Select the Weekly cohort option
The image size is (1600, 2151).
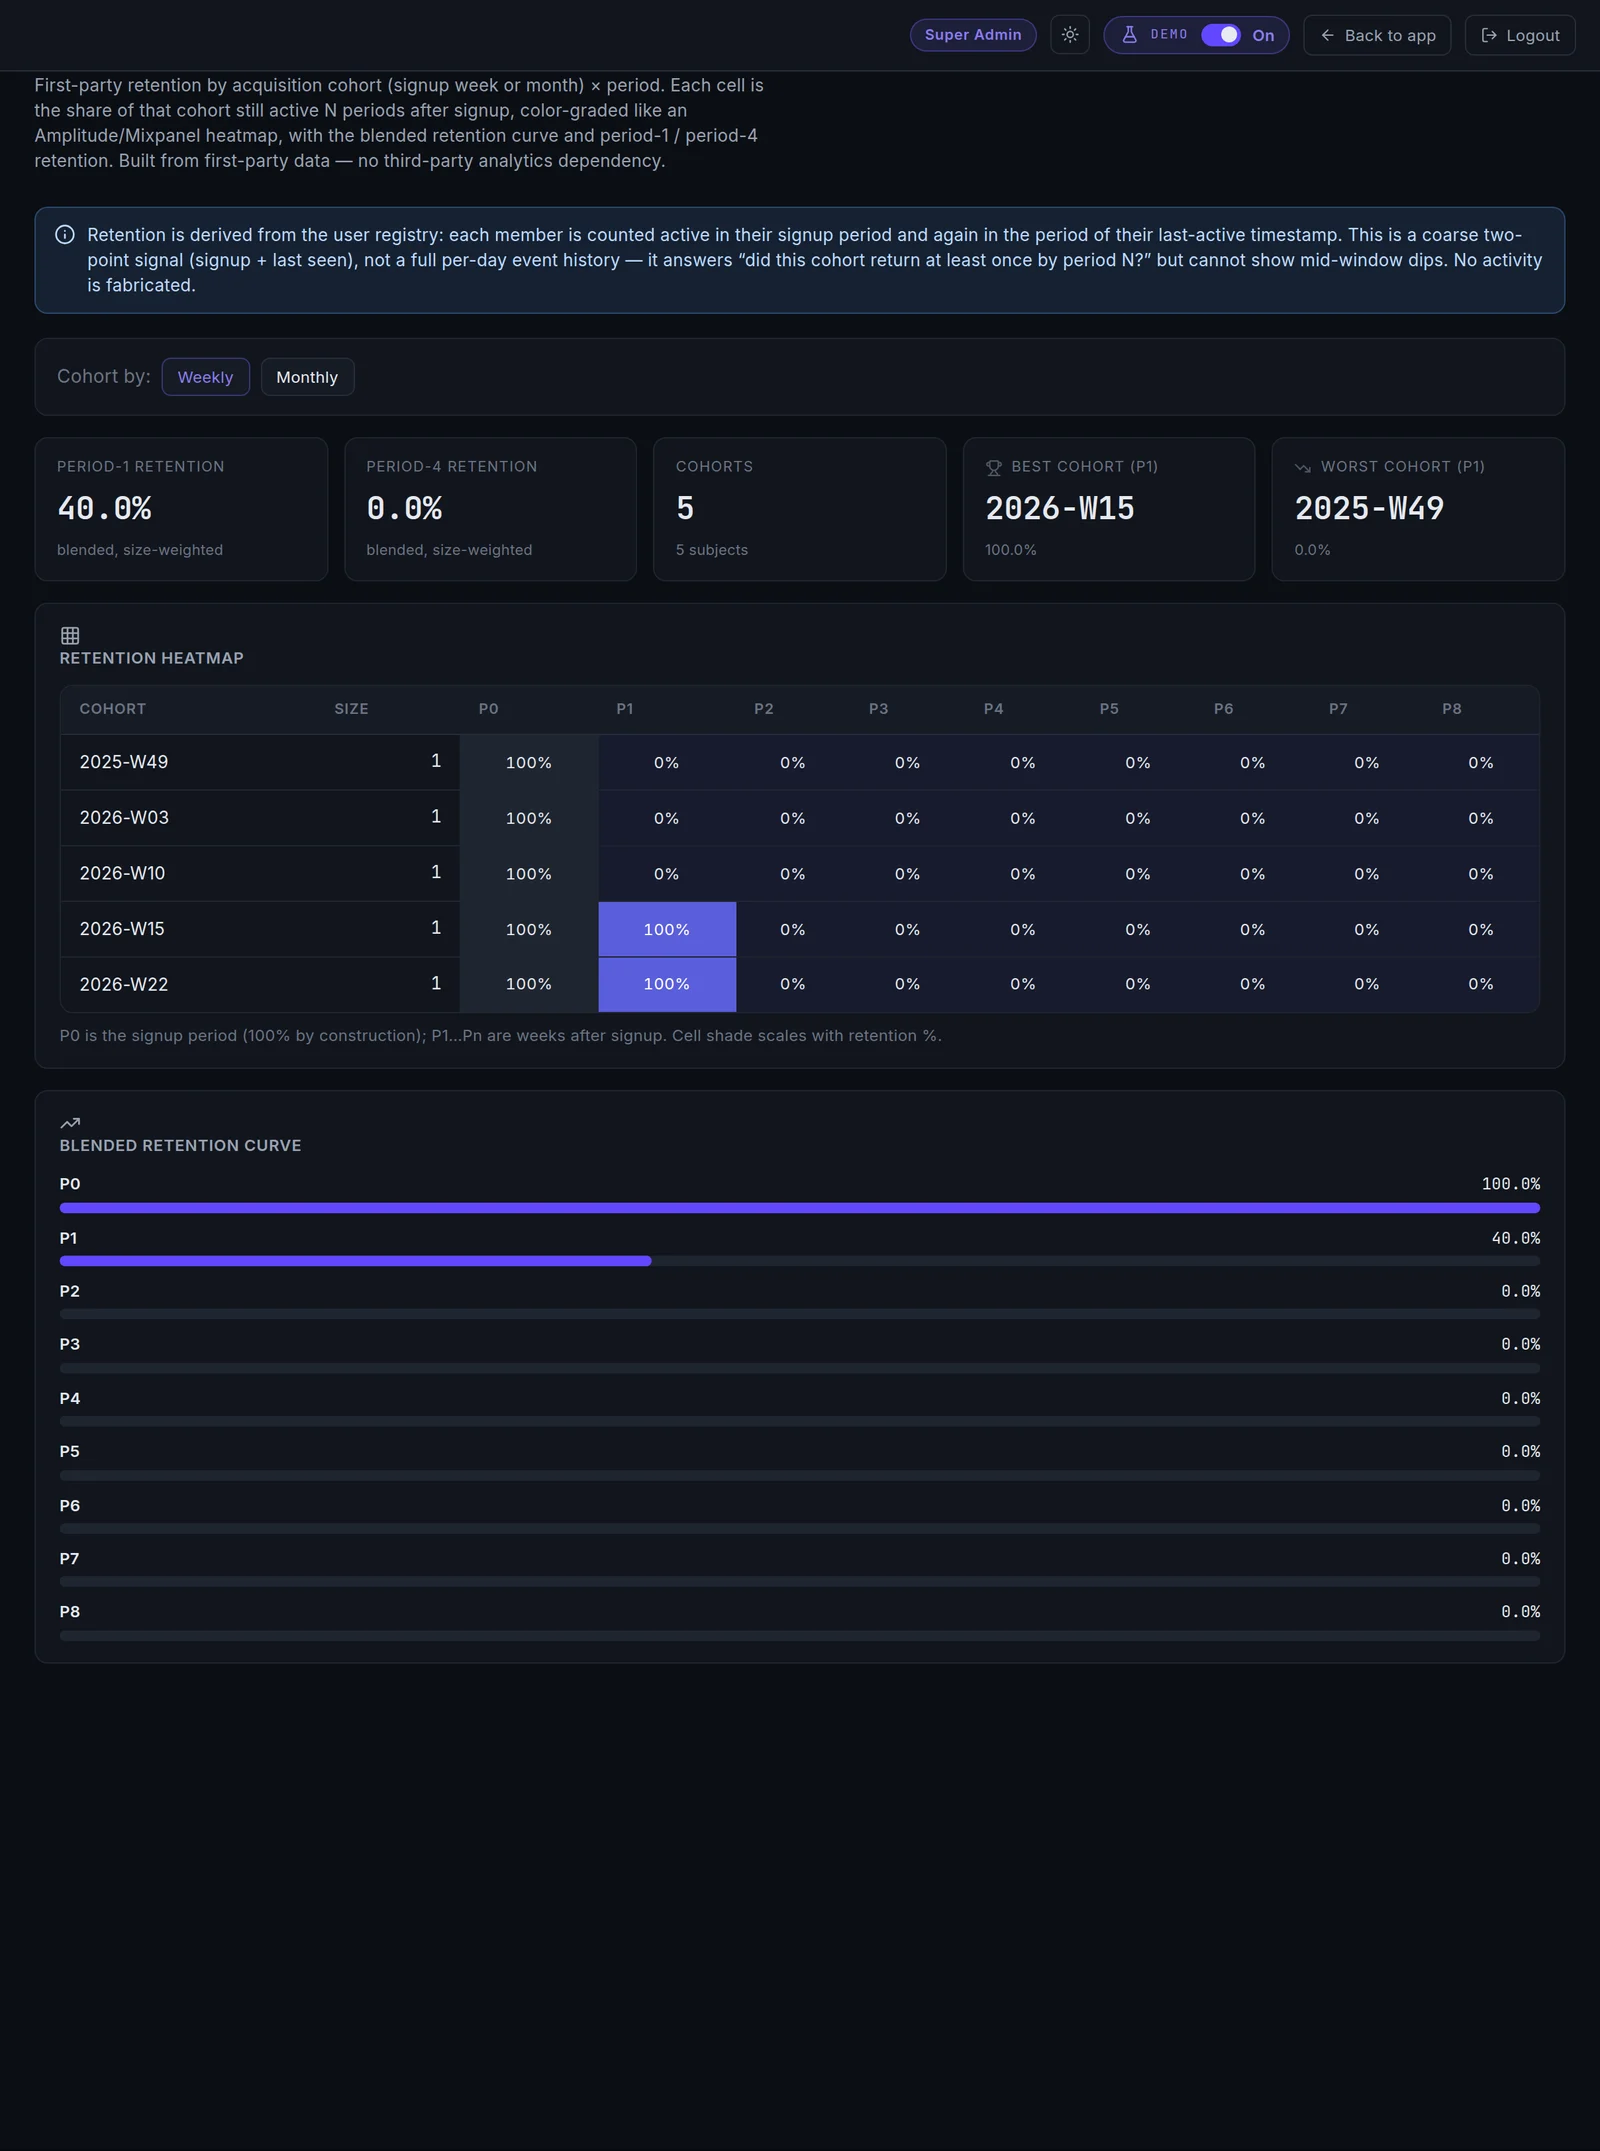(205, 377)
